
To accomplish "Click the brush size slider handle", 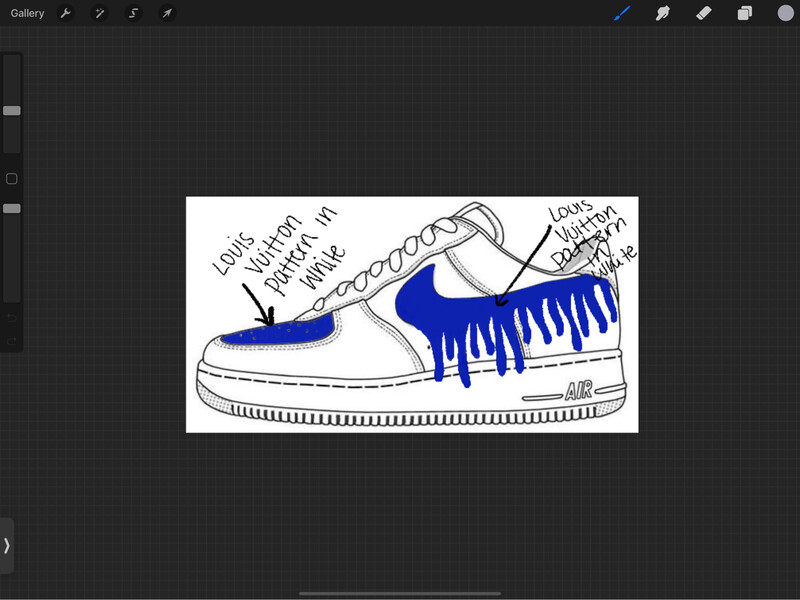I will point(12,111).
